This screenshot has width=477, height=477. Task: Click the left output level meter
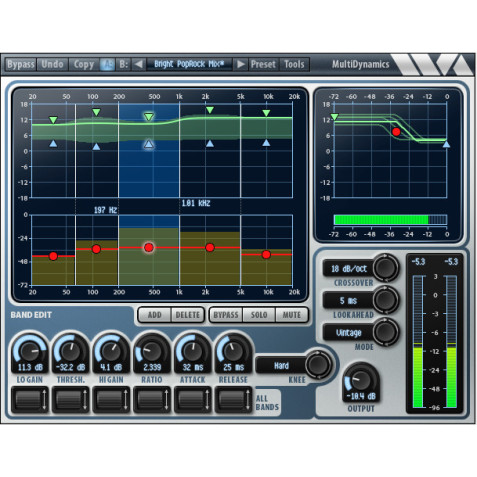pyautogui.click(x=418, y=342)
